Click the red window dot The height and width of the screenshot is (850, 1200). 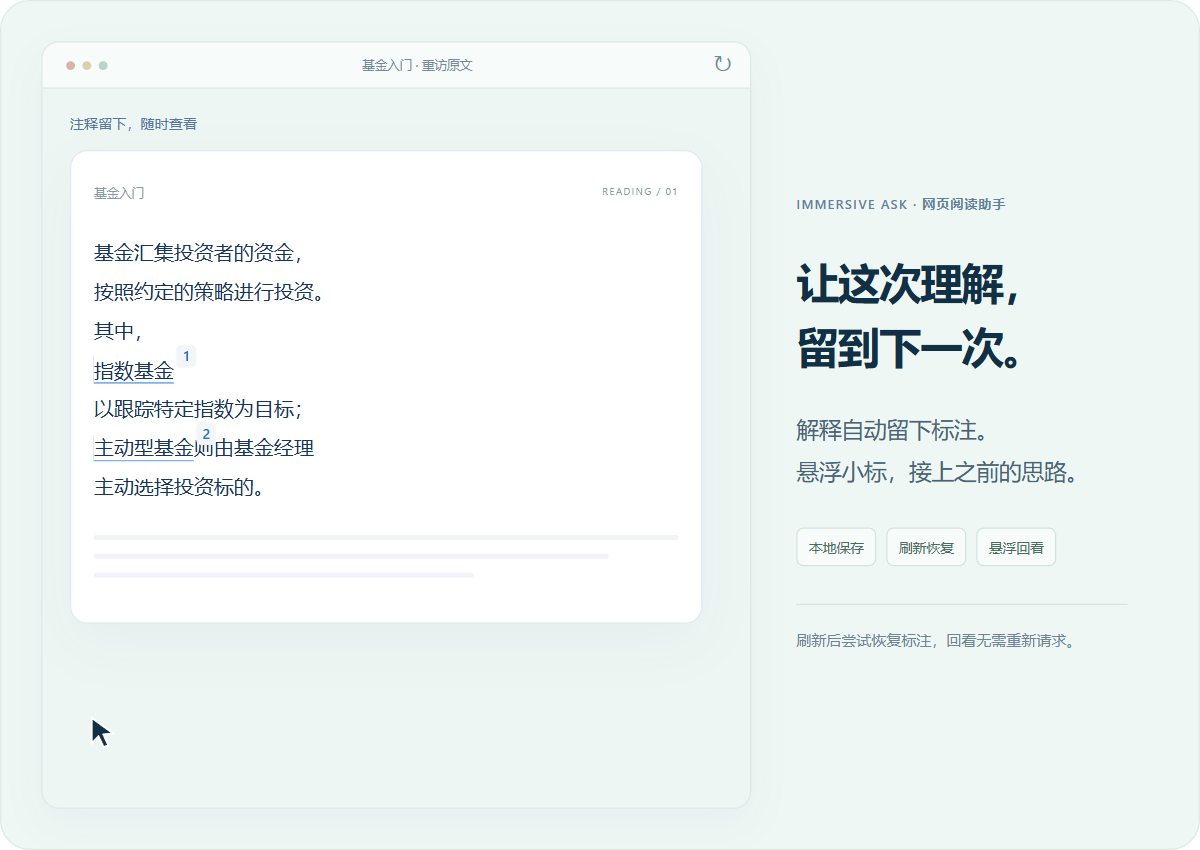[x=71, y=65]
